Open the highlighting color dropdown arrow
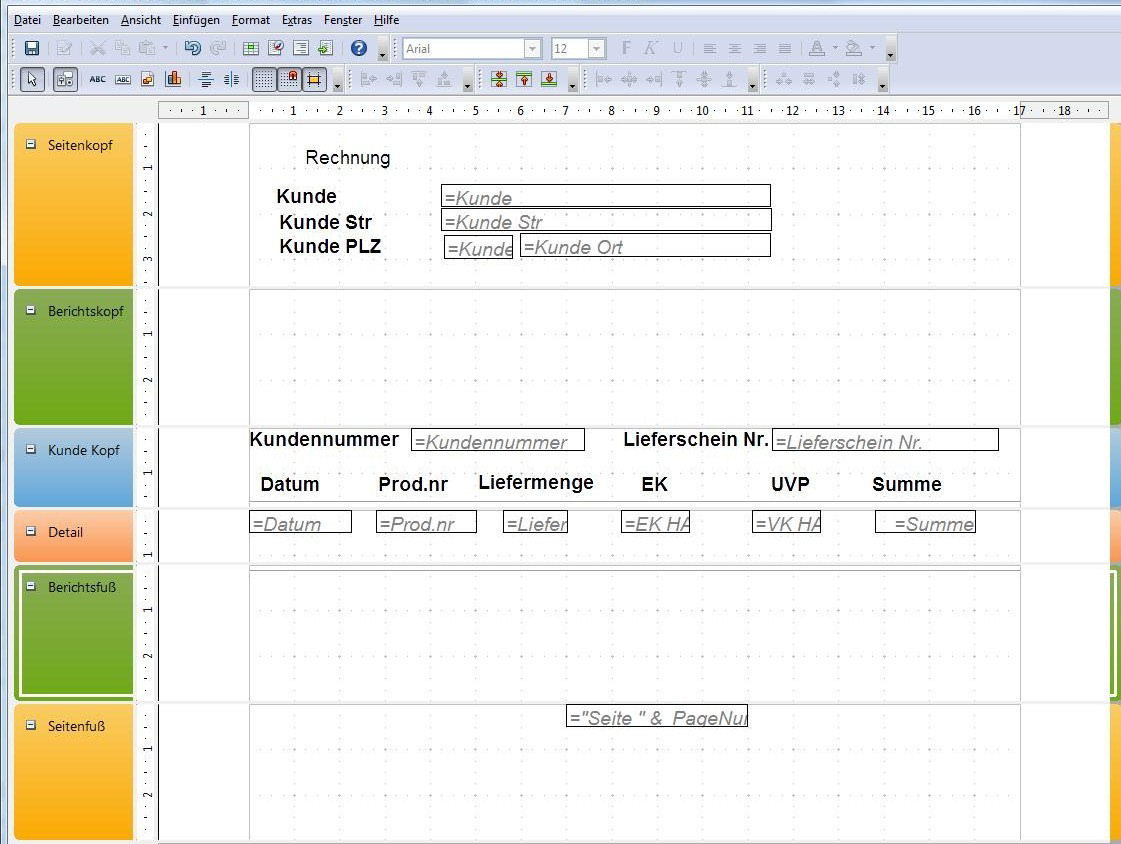 pyautogui.click(x=872, y=47)
